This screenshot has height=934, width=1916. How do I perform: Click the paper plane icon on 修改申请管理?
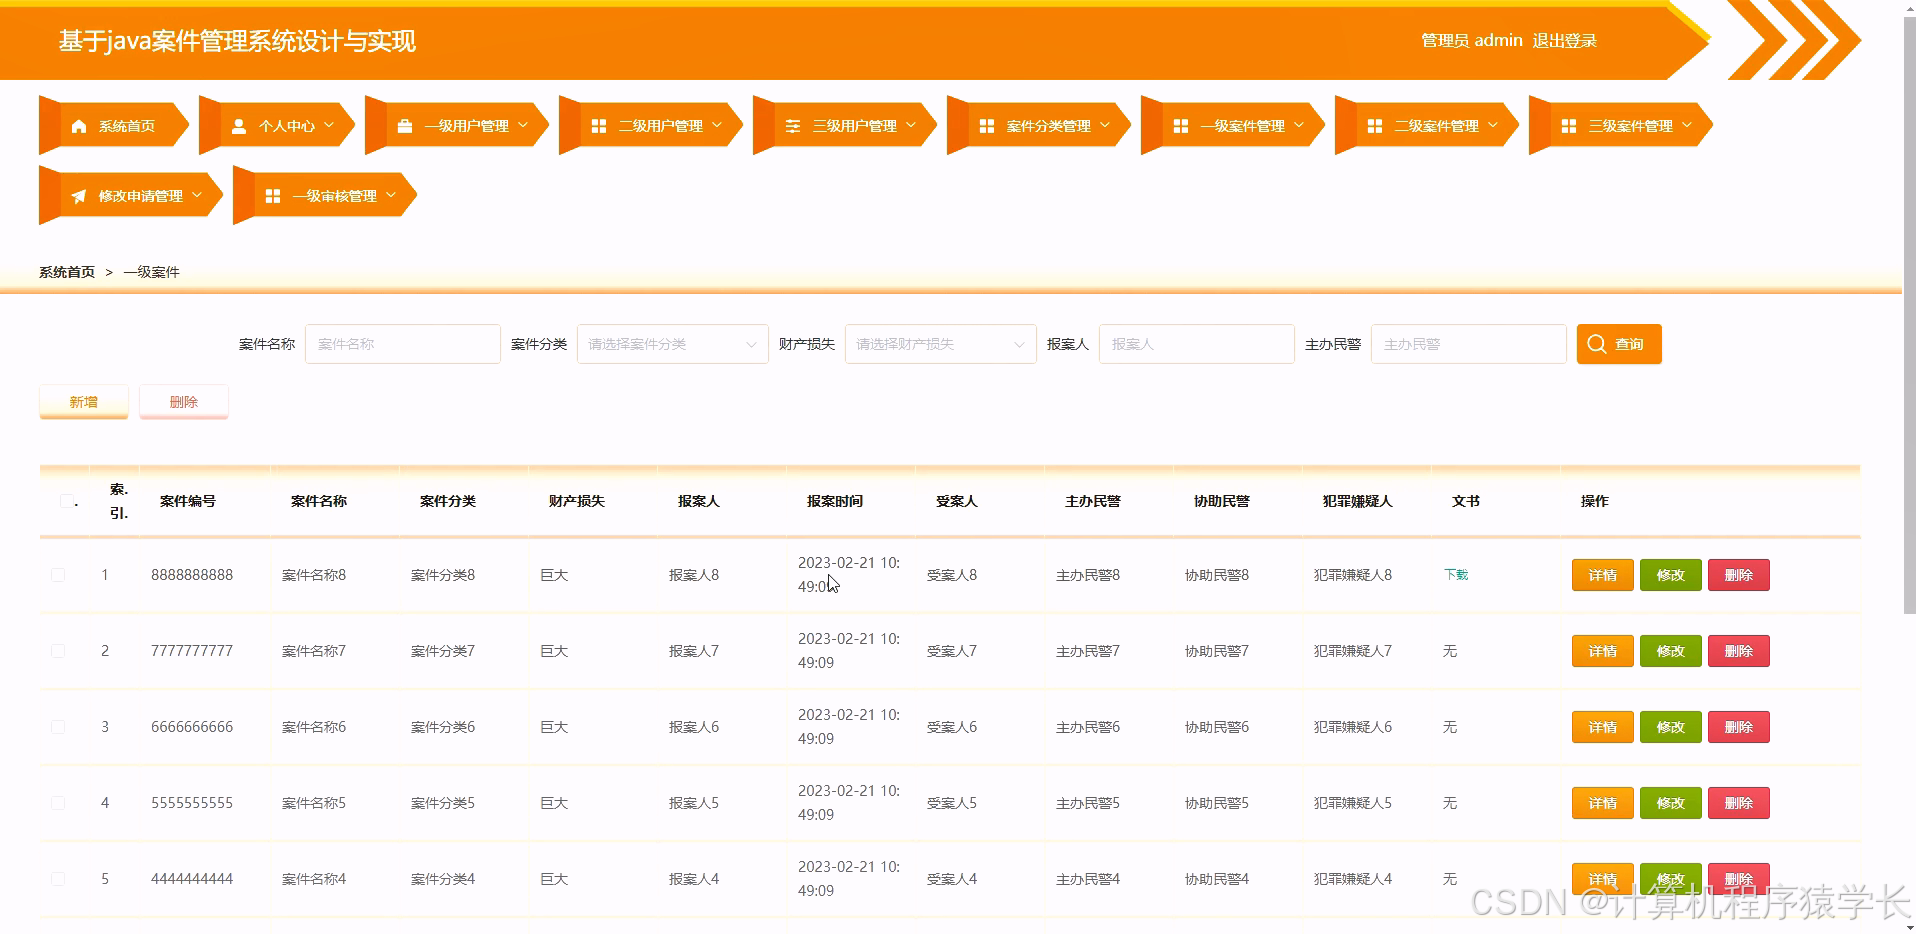coord(79,196)
